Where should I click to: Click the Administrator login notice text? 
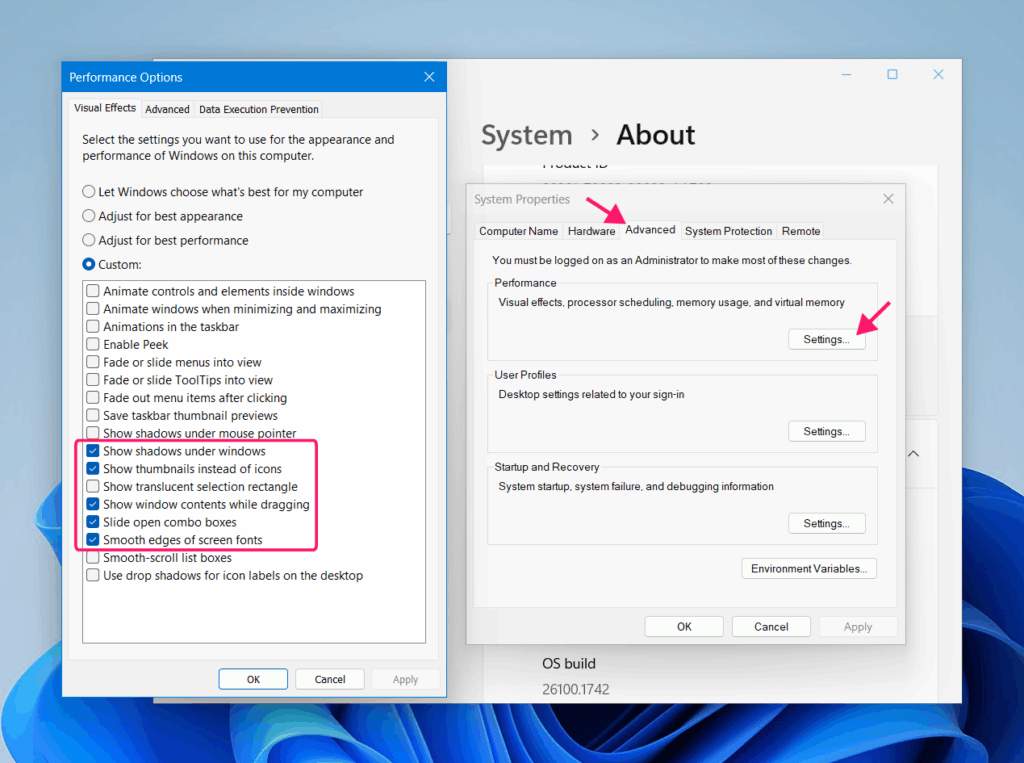(x=671, y=260)
